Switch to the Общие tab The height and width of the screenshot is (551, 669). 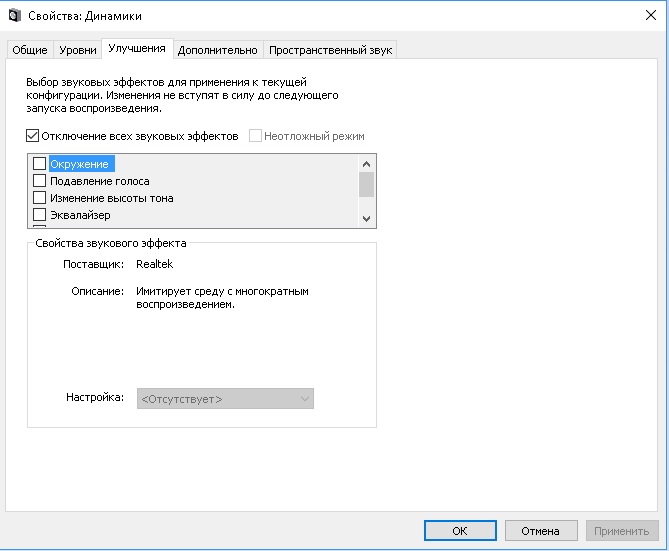29,50
